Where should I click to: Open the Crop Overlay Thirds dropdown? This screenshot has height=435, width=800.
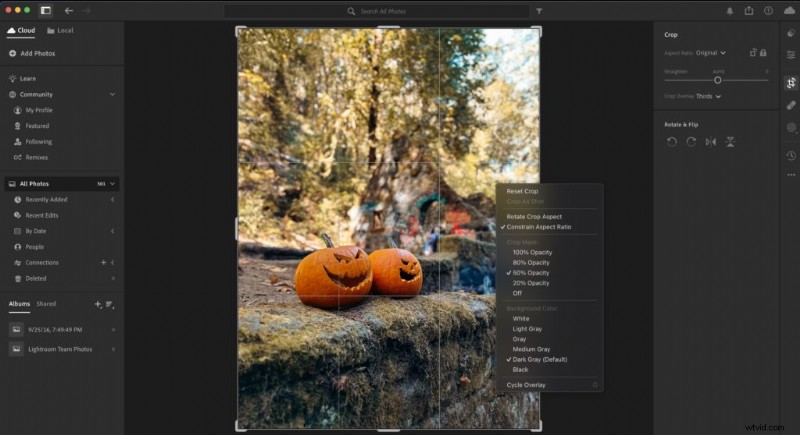pyautogui.click(x=708, y=96)
